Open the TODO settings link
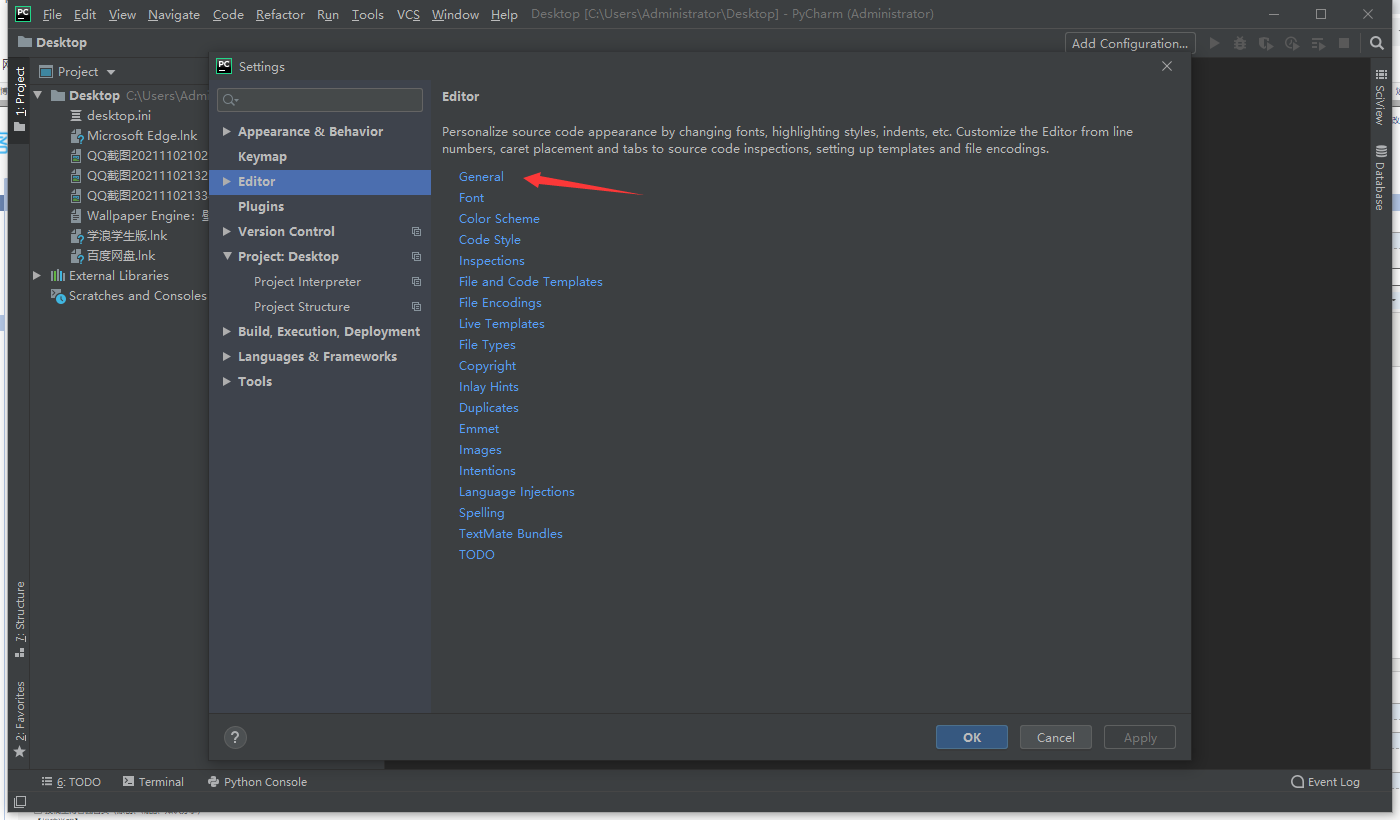 (x=477, y=554)
